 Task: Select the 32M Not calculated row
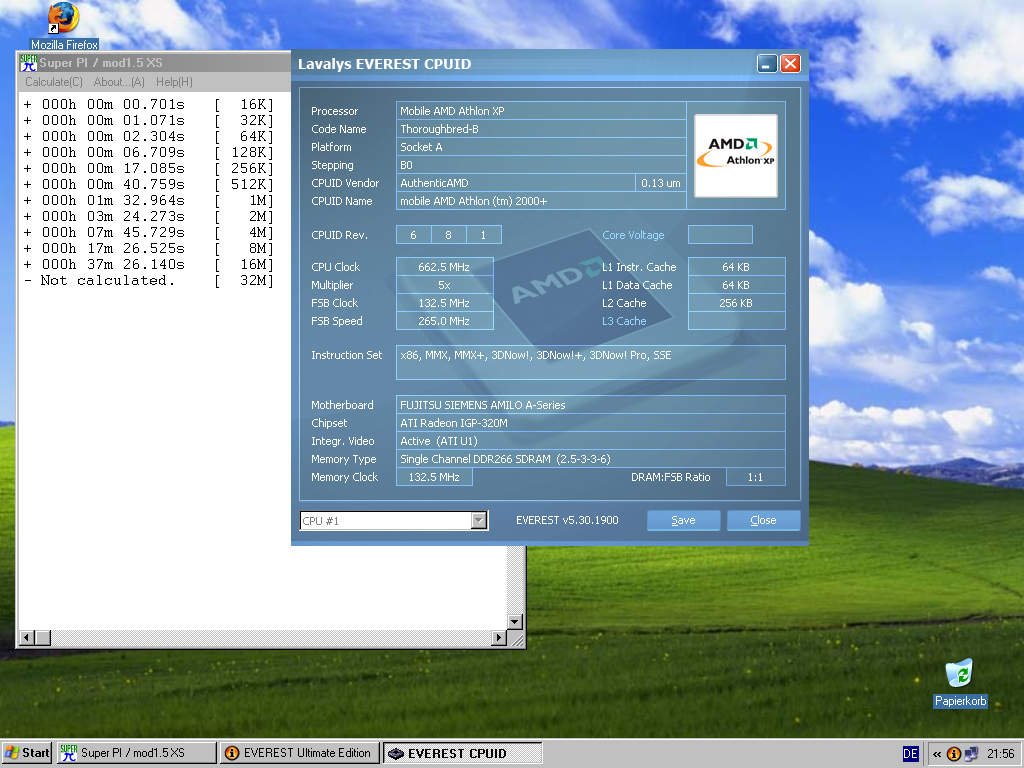[148, 281]
